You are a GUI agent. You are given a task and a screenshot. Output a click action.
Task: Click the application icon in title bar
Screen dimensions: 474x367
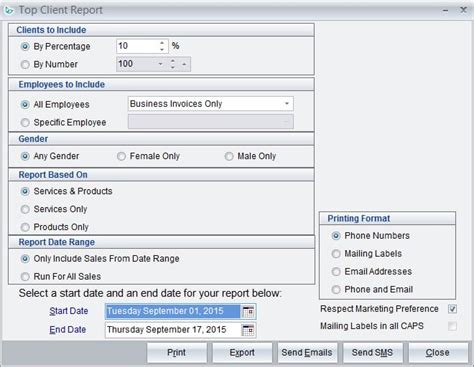[x=8, y=10]
